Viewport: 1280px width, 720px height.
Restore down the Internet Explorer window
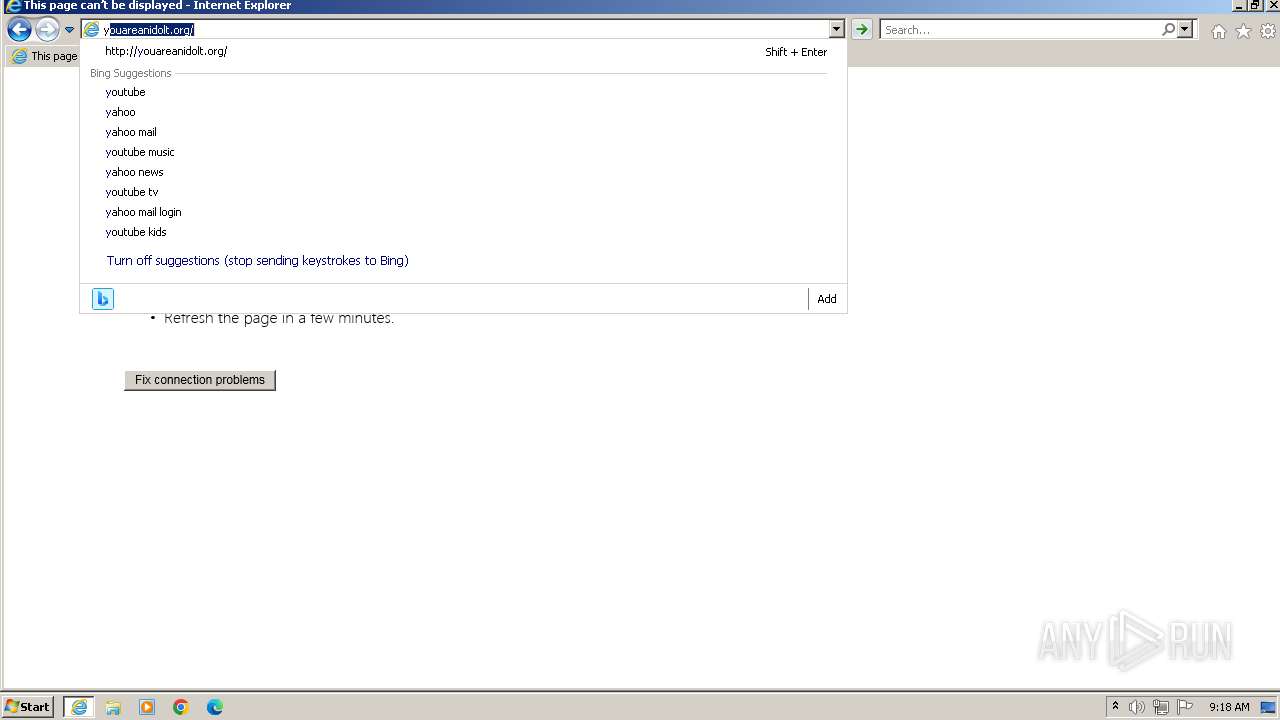(x=1256, y=5)
